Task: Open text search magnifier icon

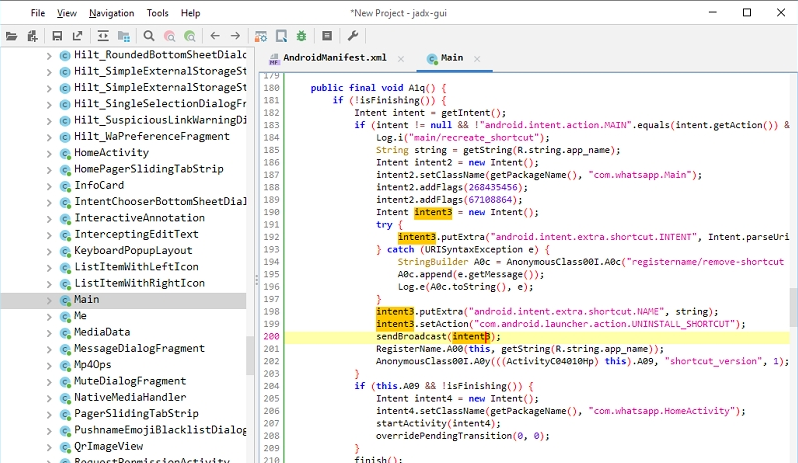Action: (149, 36)
